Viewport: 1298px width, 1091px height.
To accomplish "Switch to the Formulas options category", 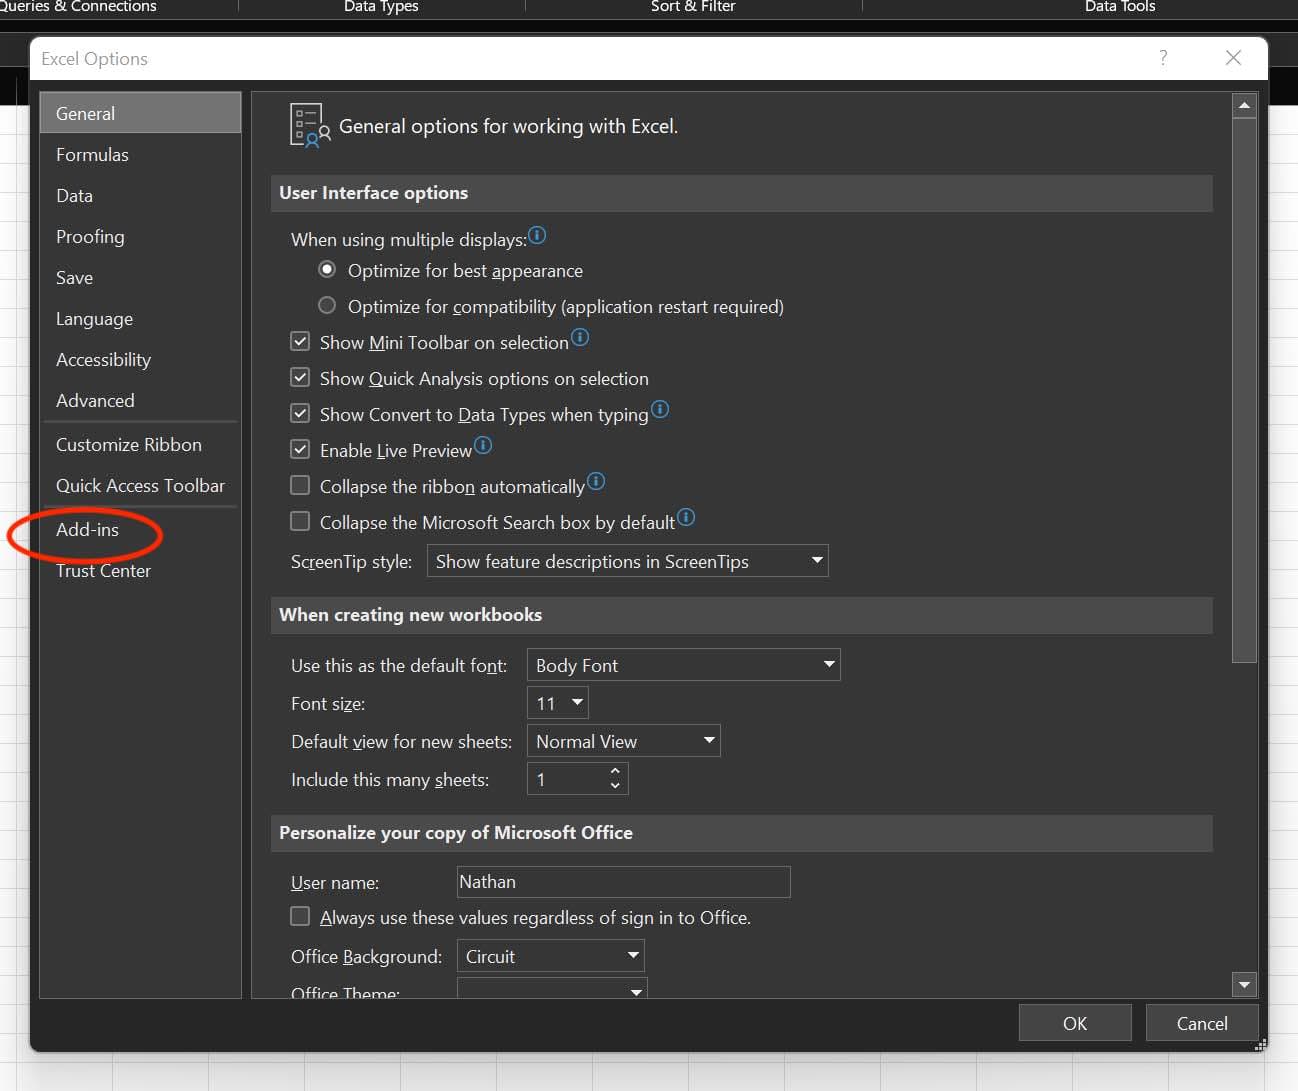I will pos(92,155).
